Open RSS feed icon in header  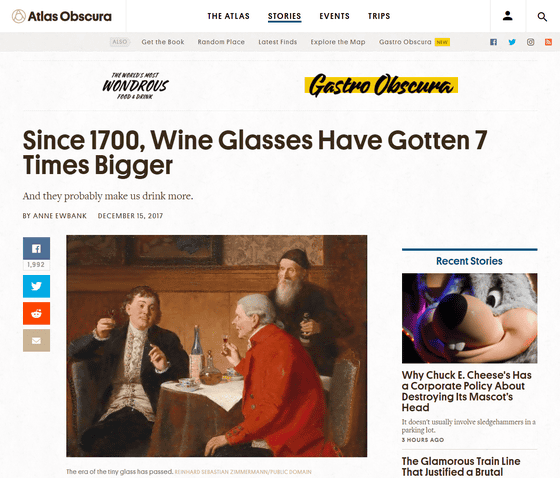548,42
